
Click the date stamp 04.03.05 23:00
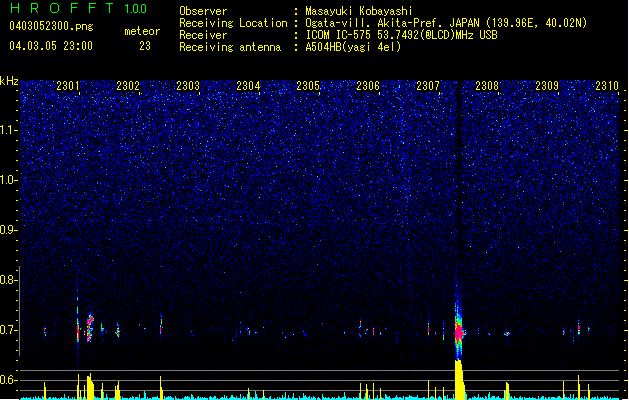[51, 46]
